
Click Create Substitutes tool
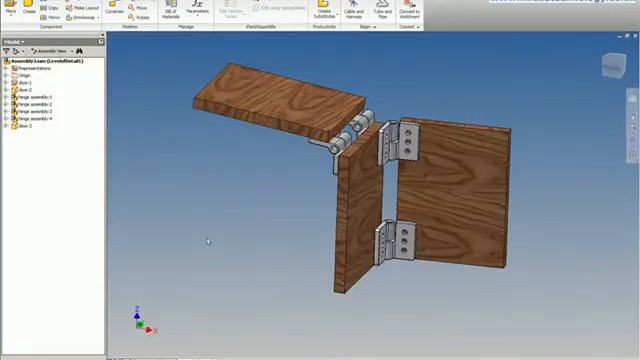[x=324, y=10]
